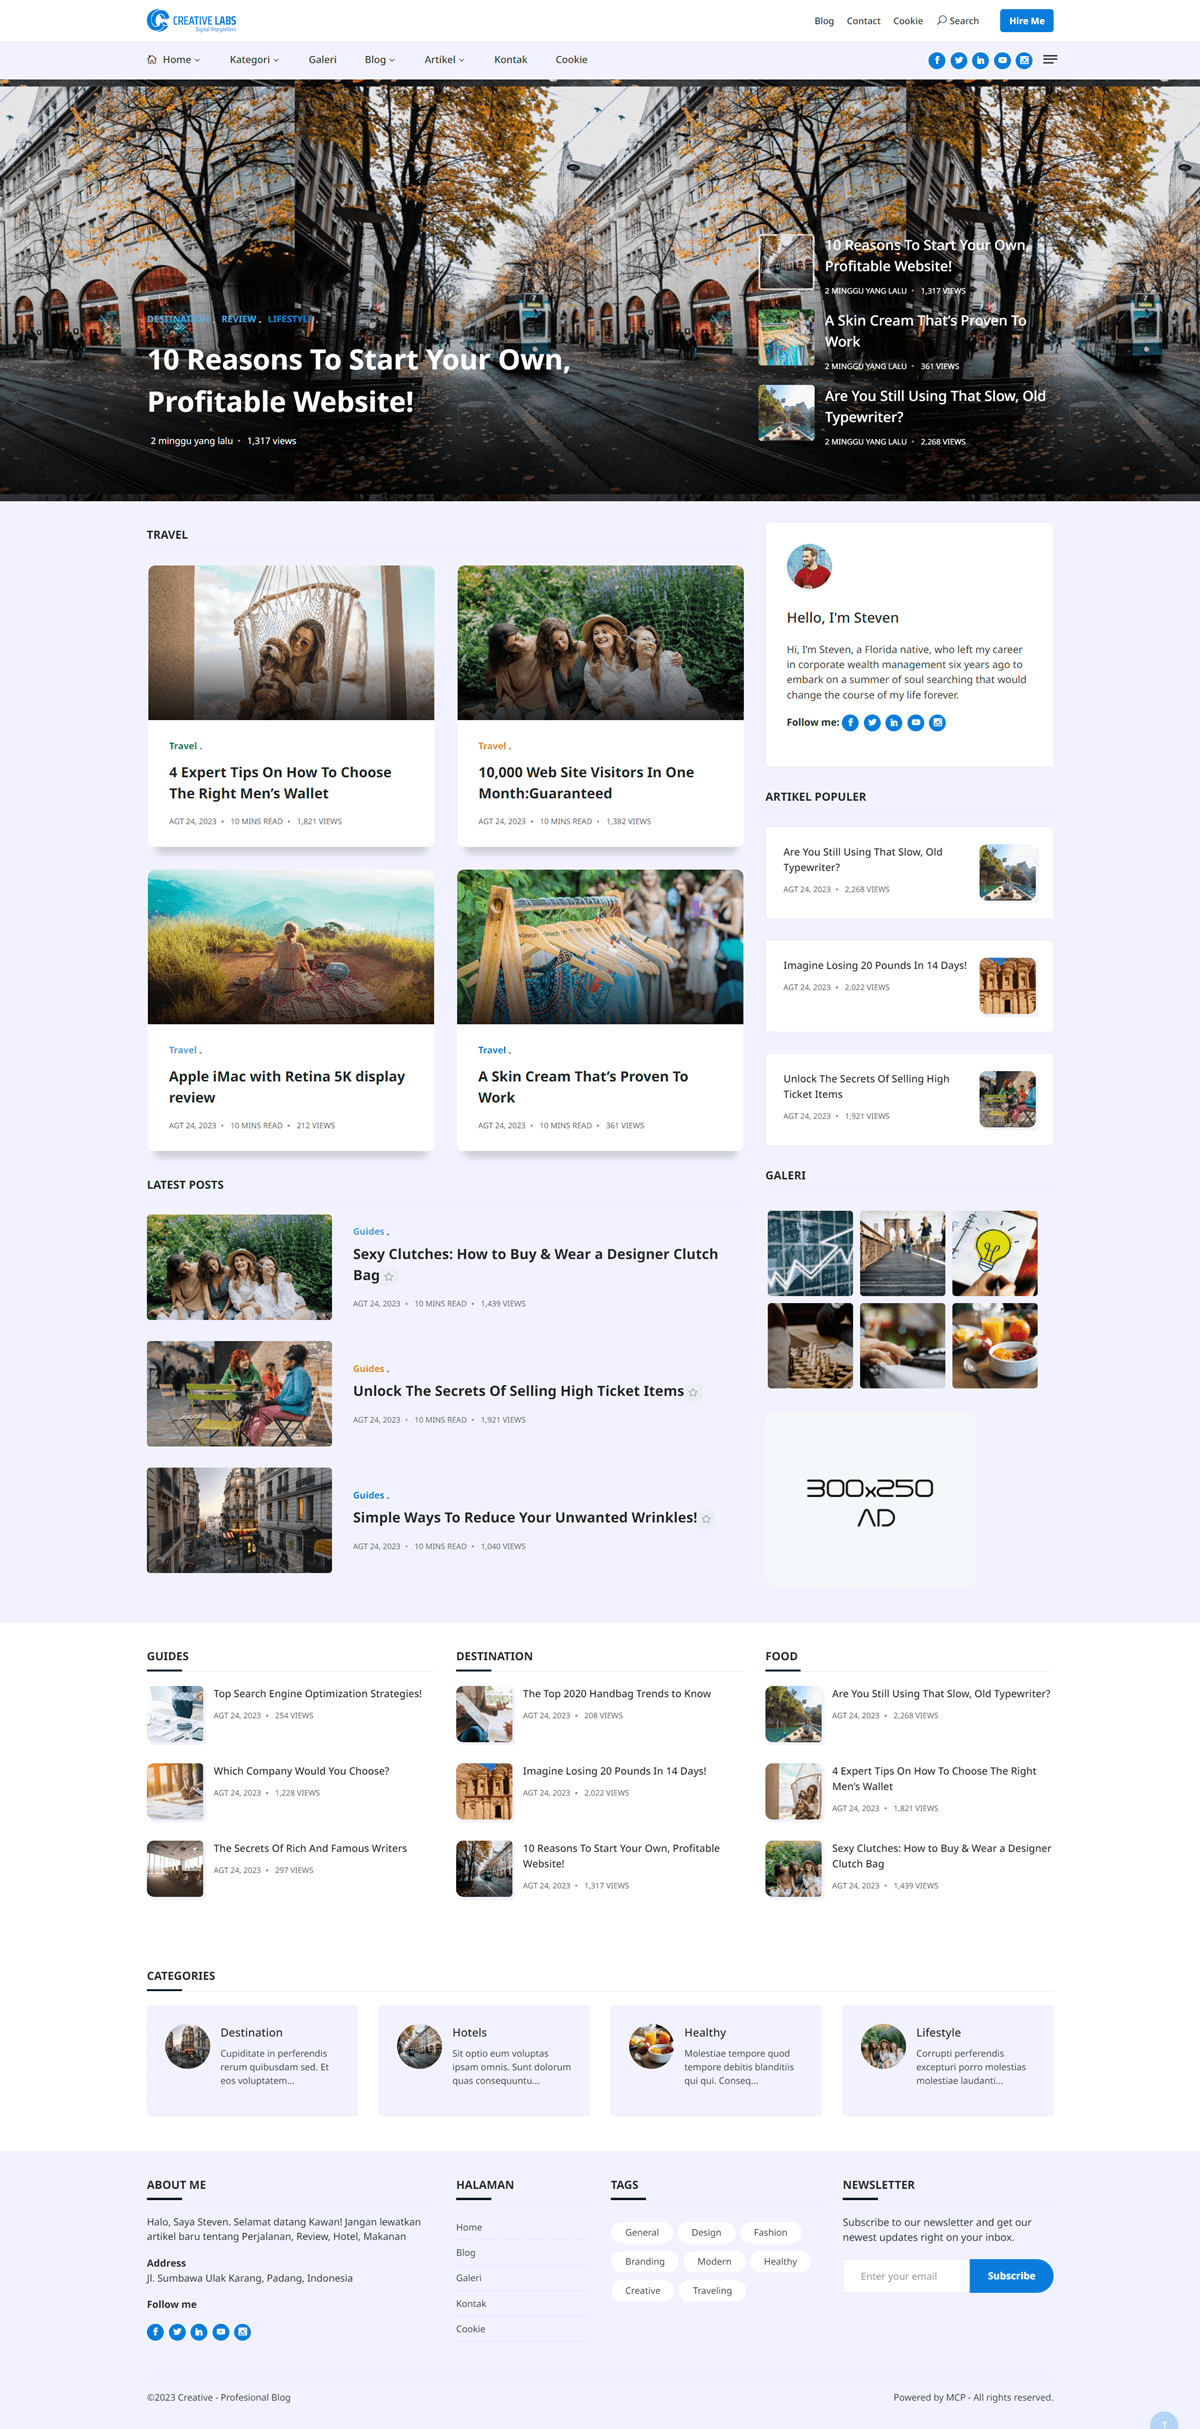Toggle star on Simple Ways Wrinkles post
This screenshot has height=2429, width=1200.
(706, 1519)
